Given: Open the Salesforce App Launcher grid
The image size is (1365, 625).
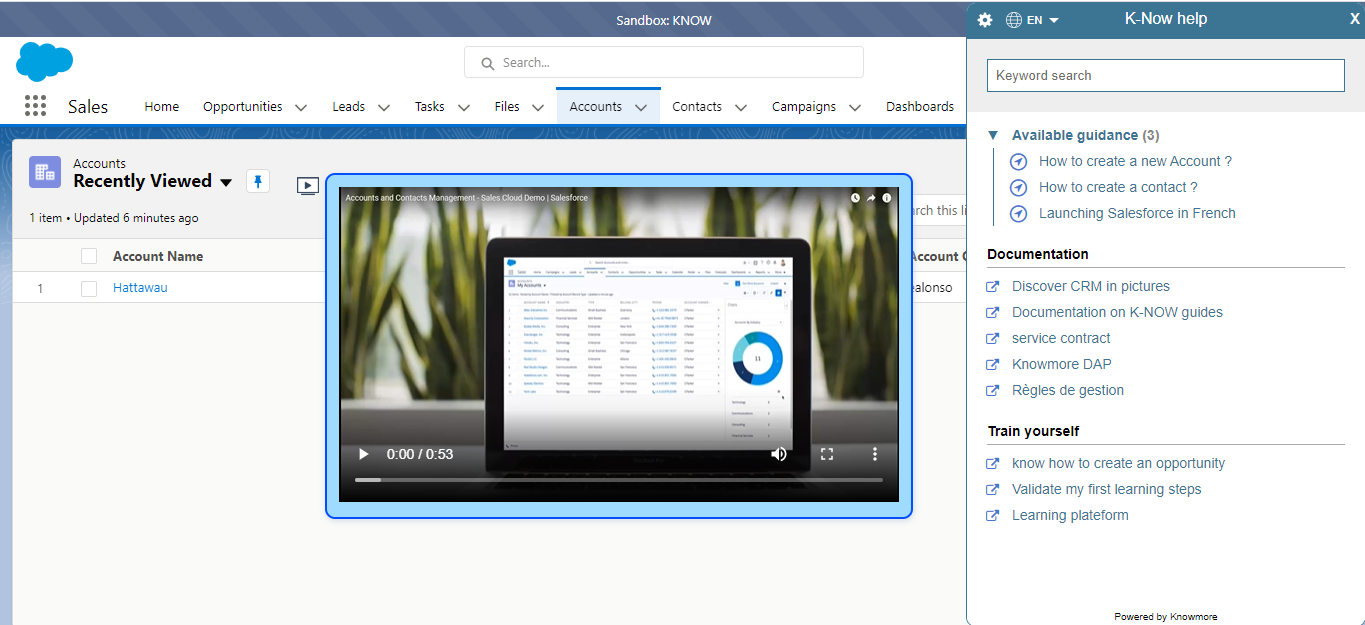Looking at the screenshot, I should [x=35, y=105].
